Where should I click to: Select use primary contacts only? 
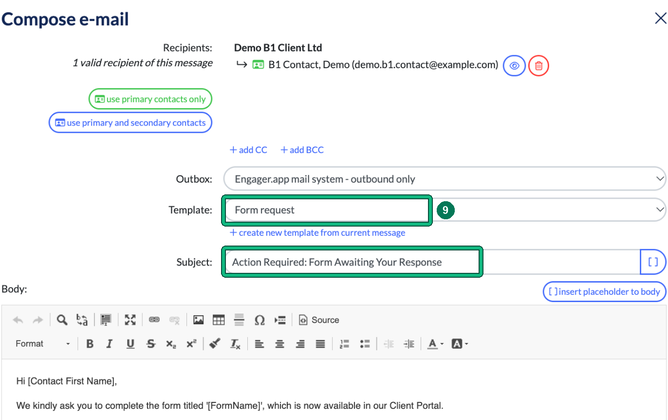pyautogui.click(x=150, y=99)
